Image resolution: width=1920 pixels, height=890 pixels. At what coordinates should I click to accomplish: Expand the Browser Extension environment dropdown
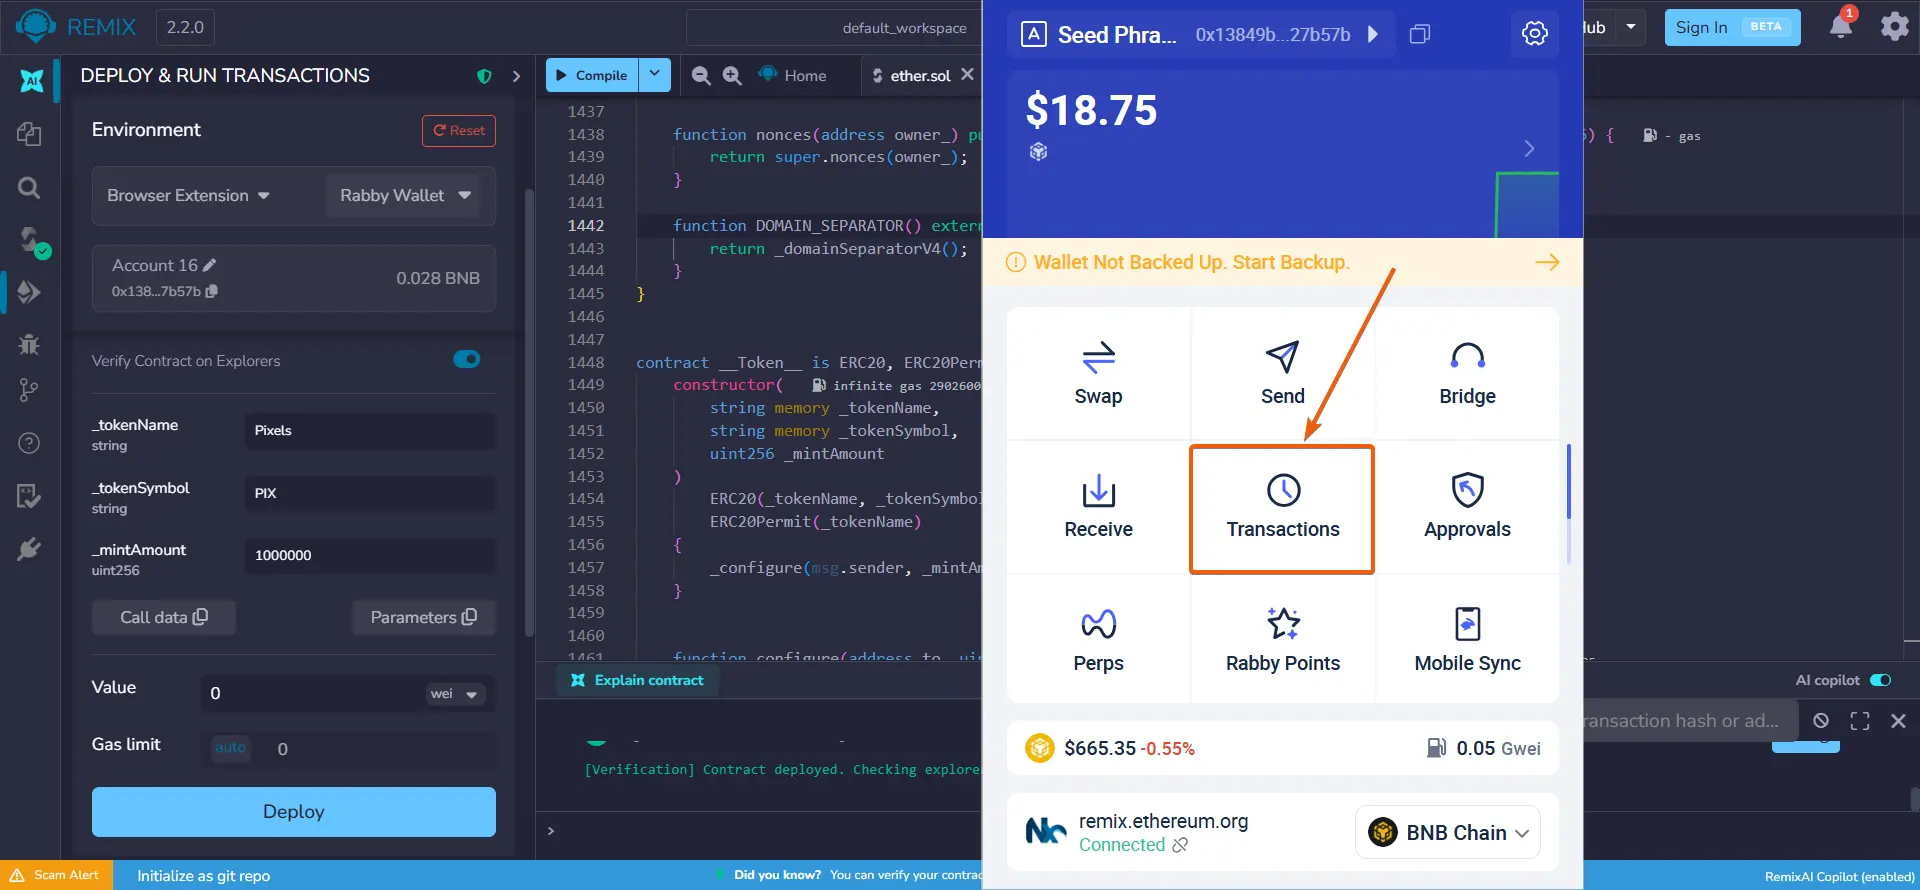(x=189, y=195)
